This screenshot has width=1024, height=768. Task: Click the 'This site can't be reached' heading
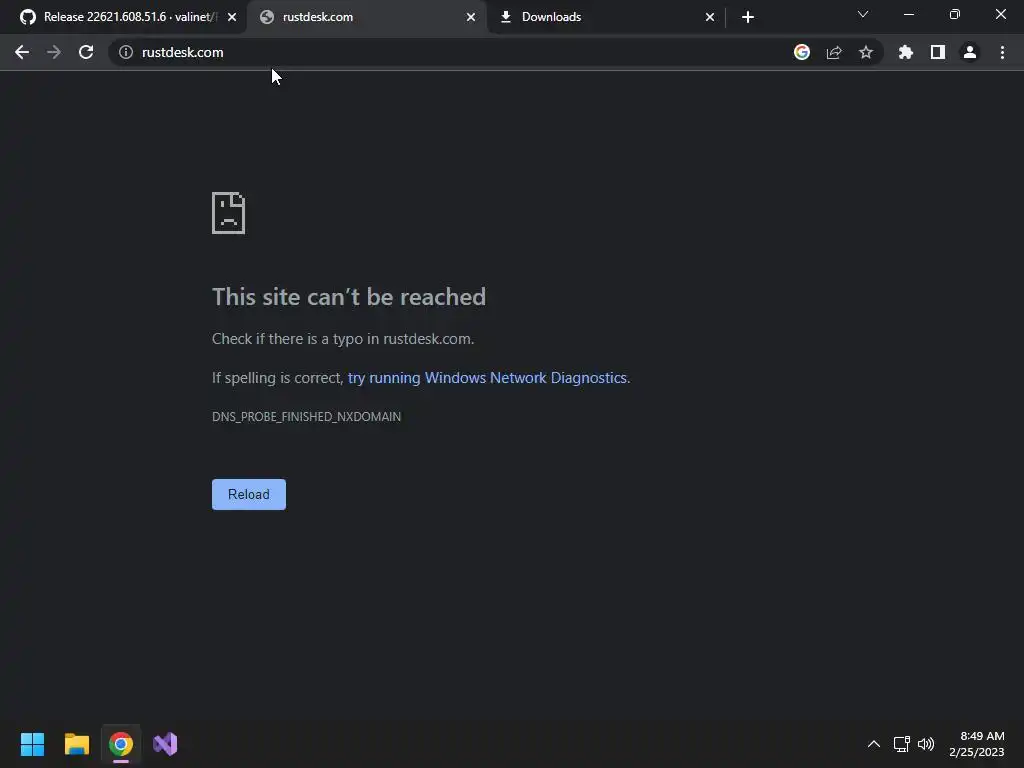349,296
